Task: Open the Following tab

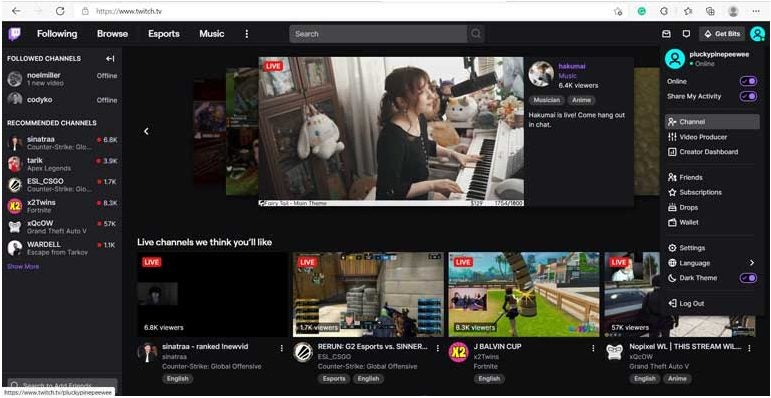Action: (x=57, y=34)
